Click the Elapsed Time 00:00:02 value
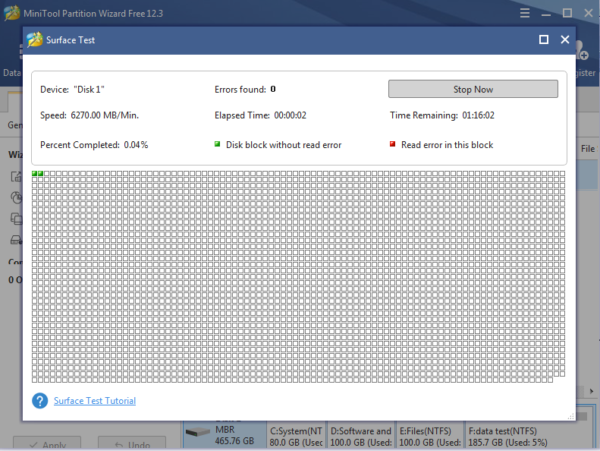Viewport: 600px width, 451px height. point(290,115)
